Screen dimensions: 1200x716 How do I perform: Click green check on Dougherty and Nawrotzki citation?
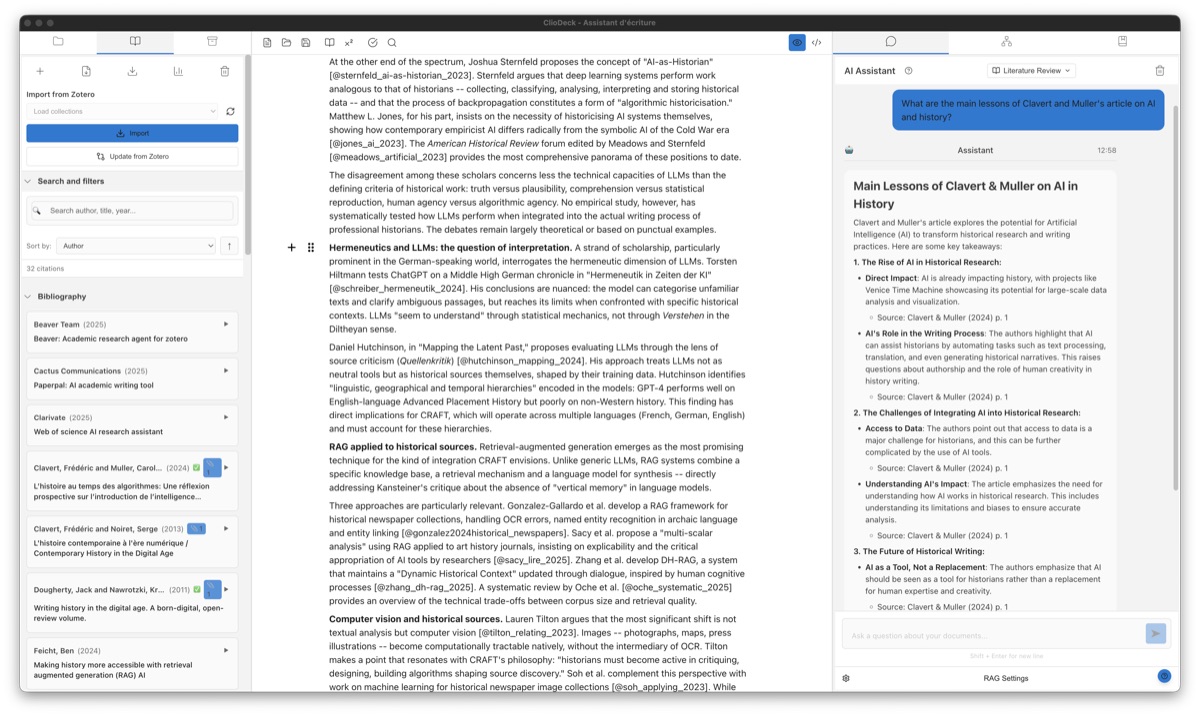point(197,589)
